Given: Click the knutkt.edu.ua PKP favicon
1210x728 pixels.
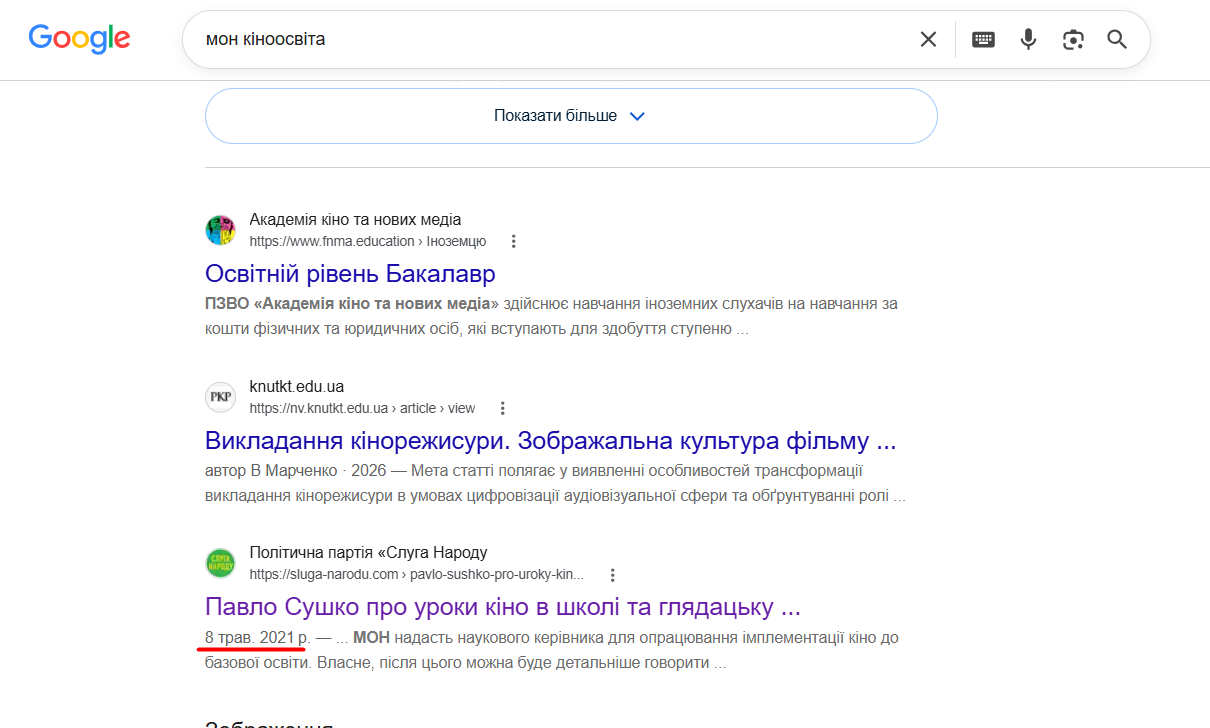Looking at the screenshot, I should point(220,397).
